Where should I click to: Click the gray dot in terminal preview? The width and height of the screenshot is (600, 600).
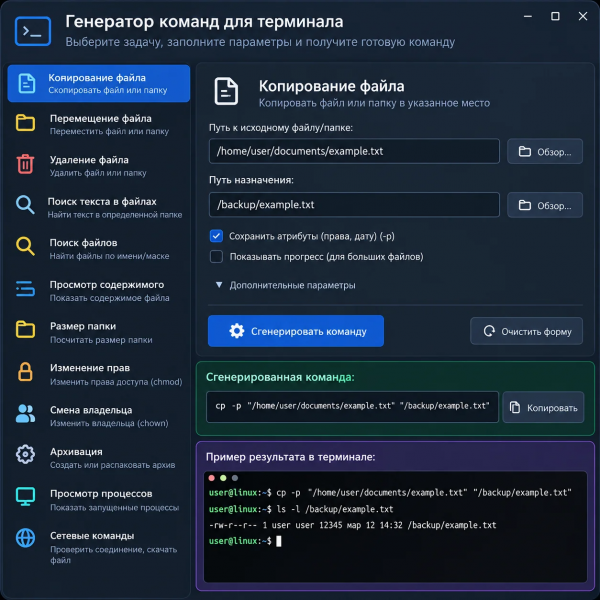coord(235,478)
